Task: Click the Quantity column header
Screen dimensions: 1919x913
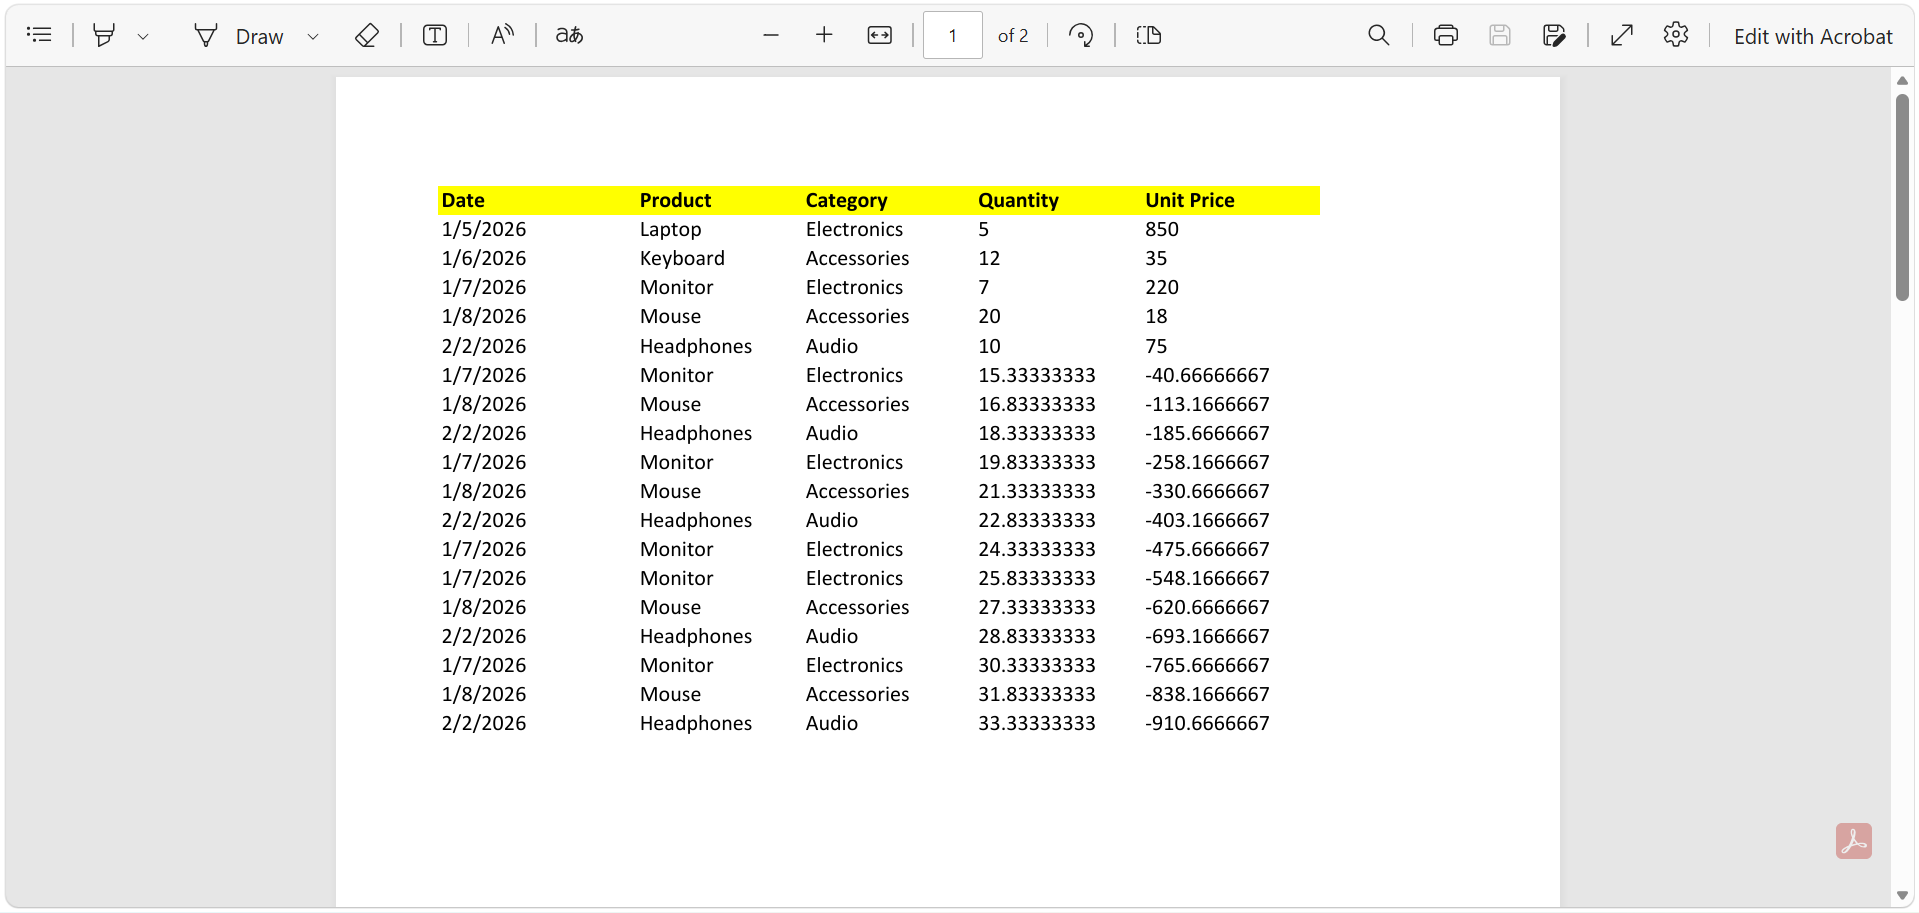Action: click(x=1018, y=200)
